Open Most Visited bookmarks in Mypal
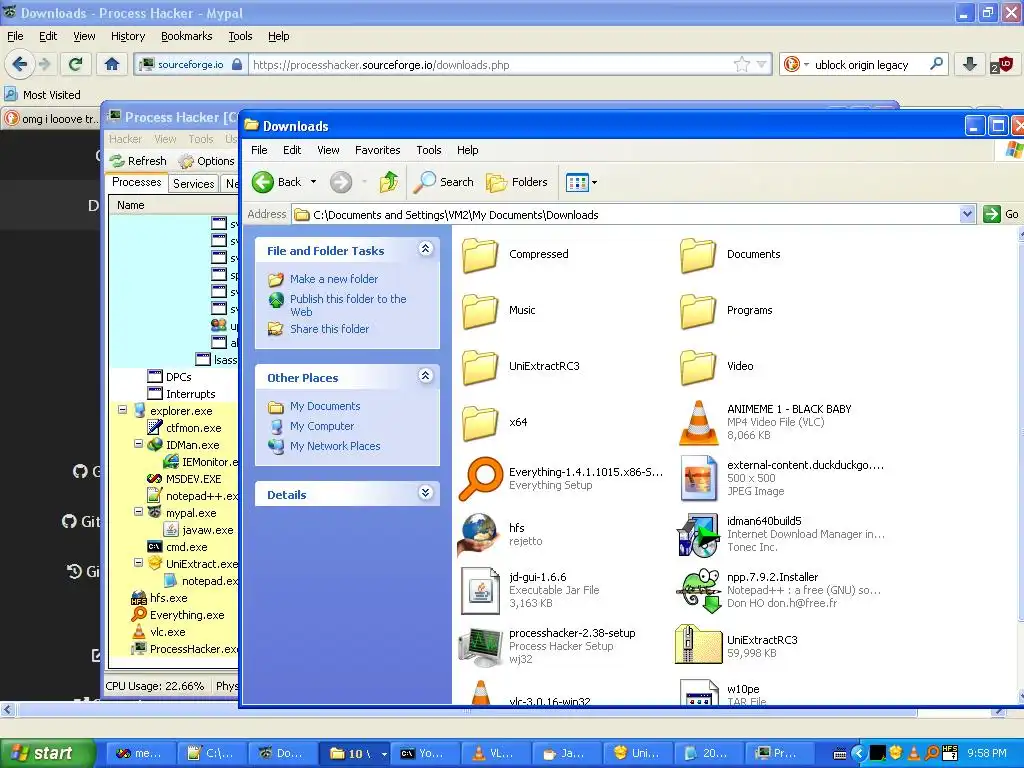The image size is (1024, 768). click(43, 95)
